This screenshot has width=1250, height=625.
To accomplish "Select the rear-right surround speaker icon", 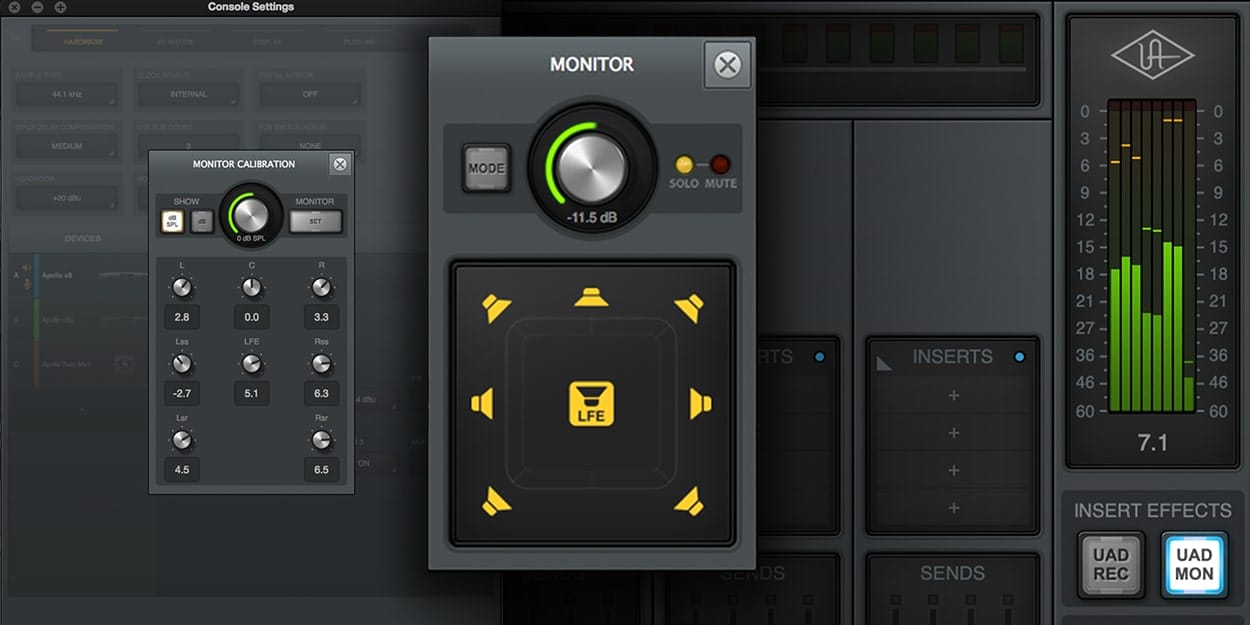I will tap(686, 498).
